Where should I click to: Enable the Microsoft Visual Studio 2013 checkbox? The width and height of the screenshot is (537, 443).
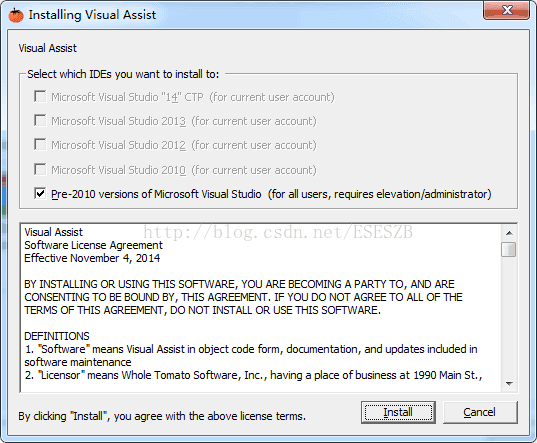(x=40, y=121)
